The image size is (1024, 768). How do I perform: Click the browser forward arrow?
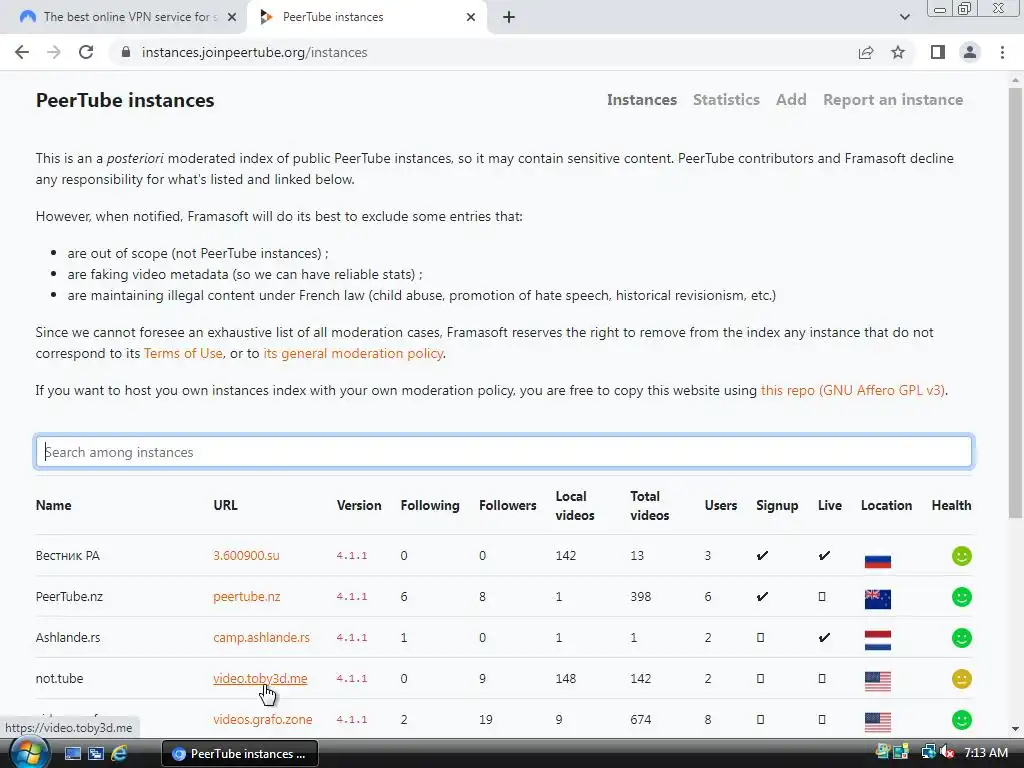point(54,52)
